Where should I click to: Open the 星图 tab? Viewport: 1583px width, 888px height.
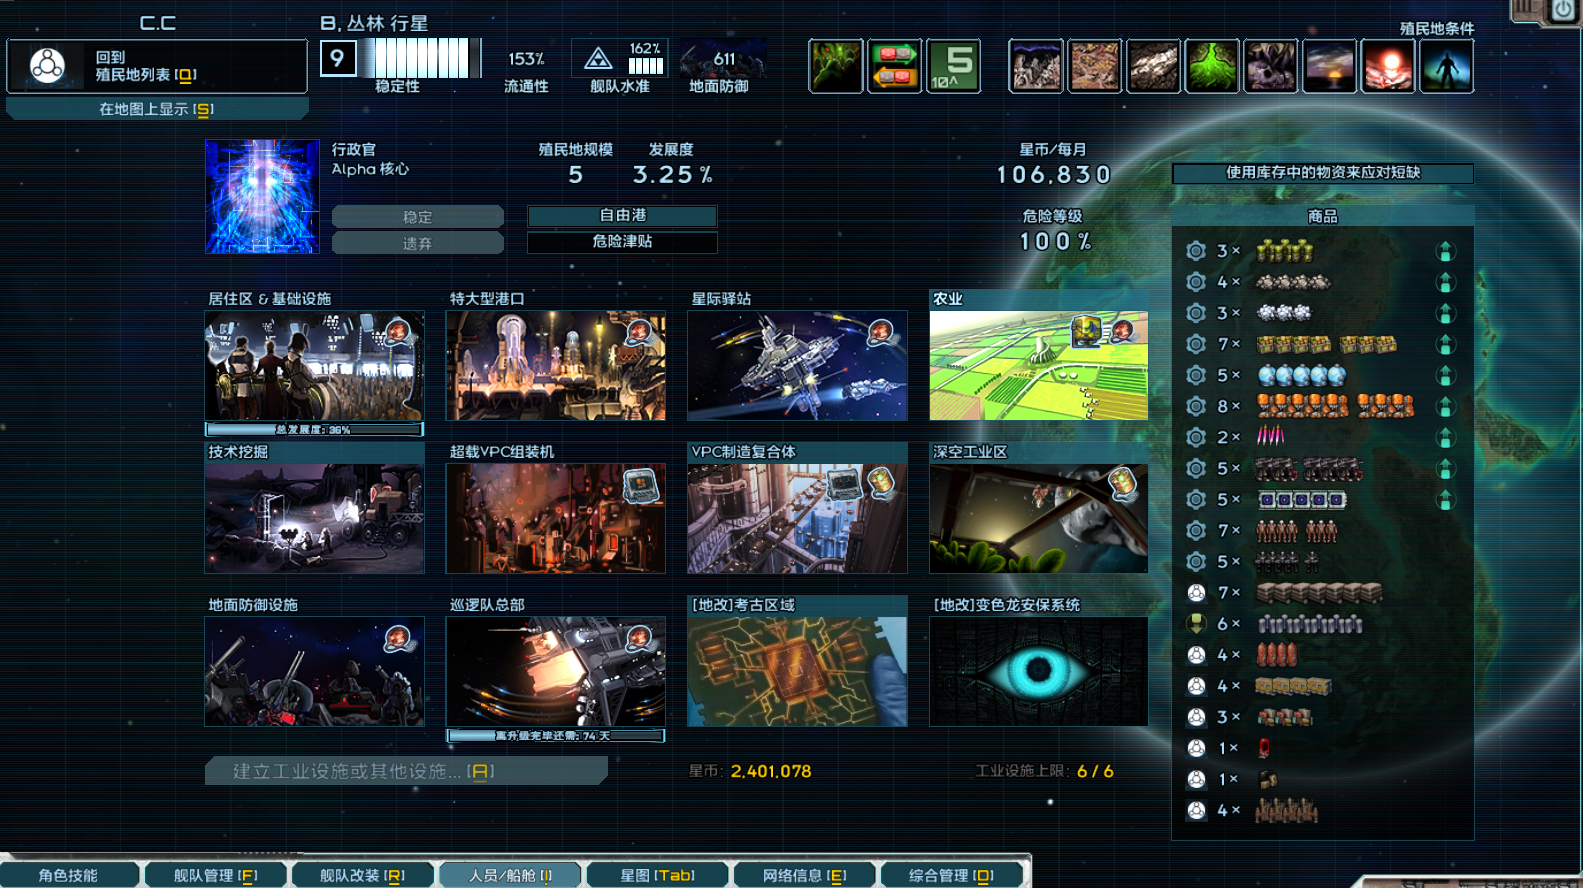tap(657, 875)
